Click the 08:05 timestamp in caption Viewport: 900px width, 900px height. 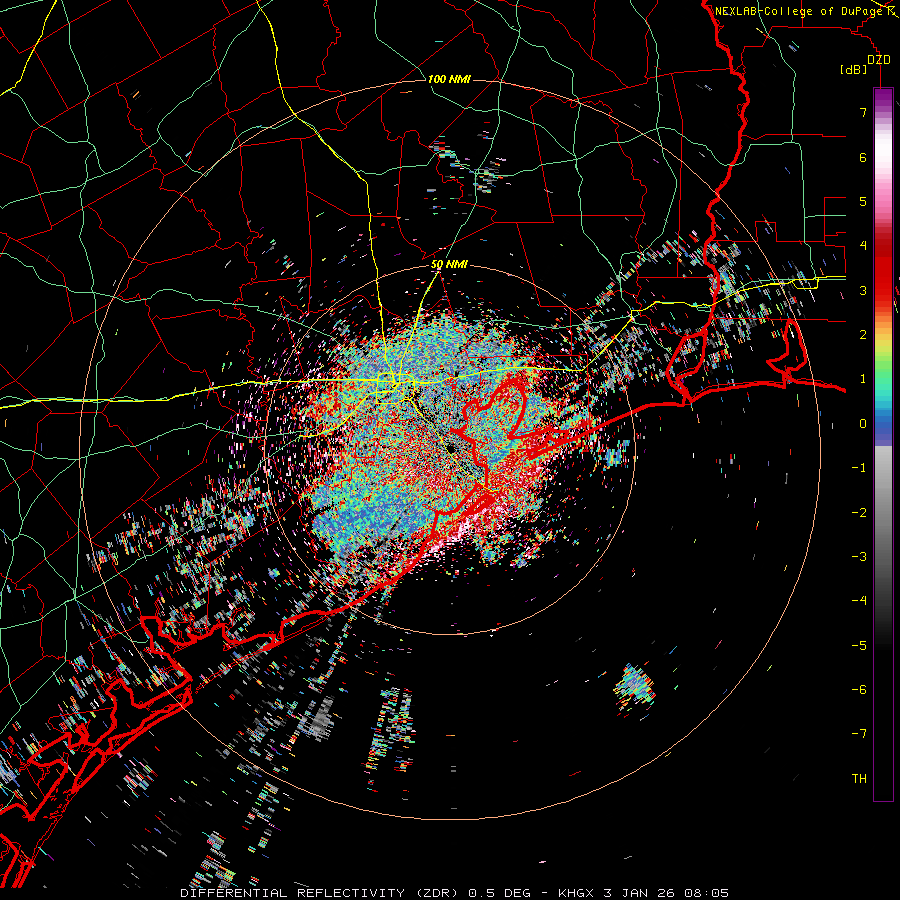pyautogui.click(x=706, y=893)
